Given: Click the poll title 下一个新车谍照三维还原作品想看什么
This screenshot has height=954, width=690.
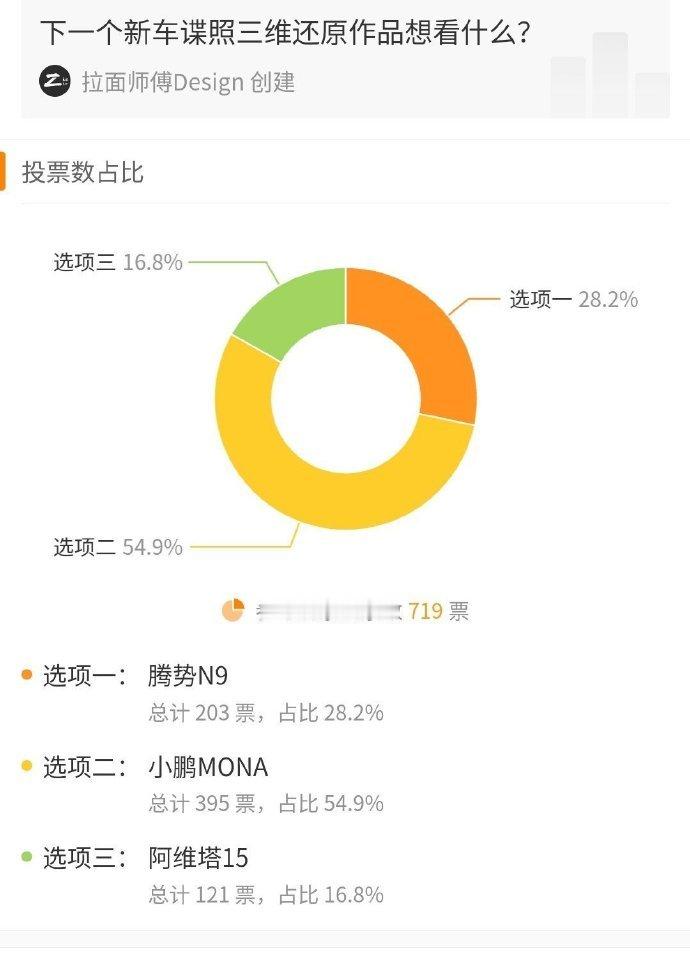Looking at the screenshot, I should coord(286,32).
